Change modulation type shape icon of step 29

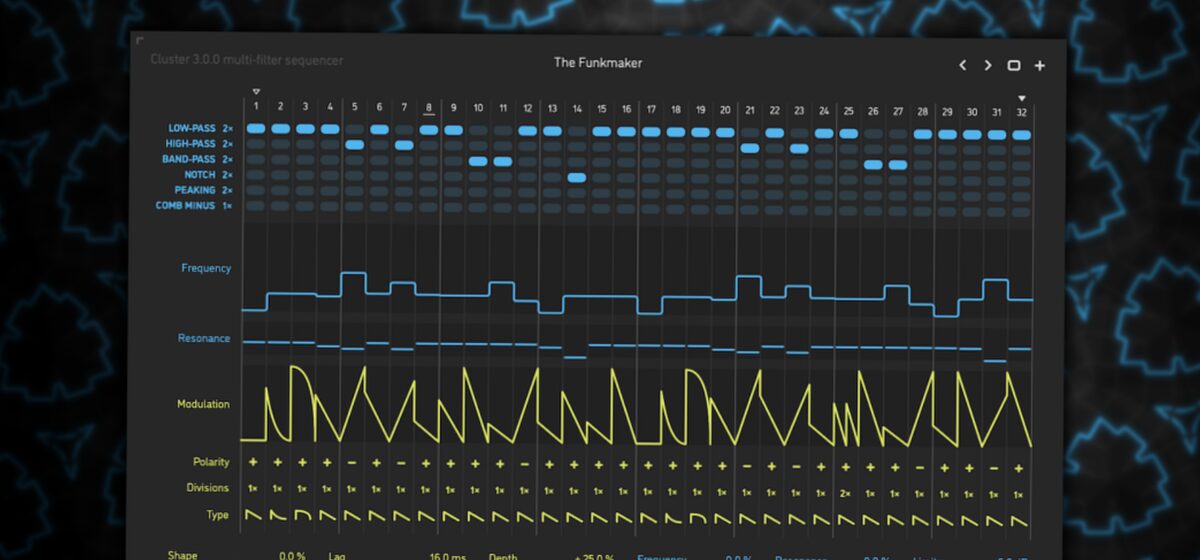click(x=944, y=521)
